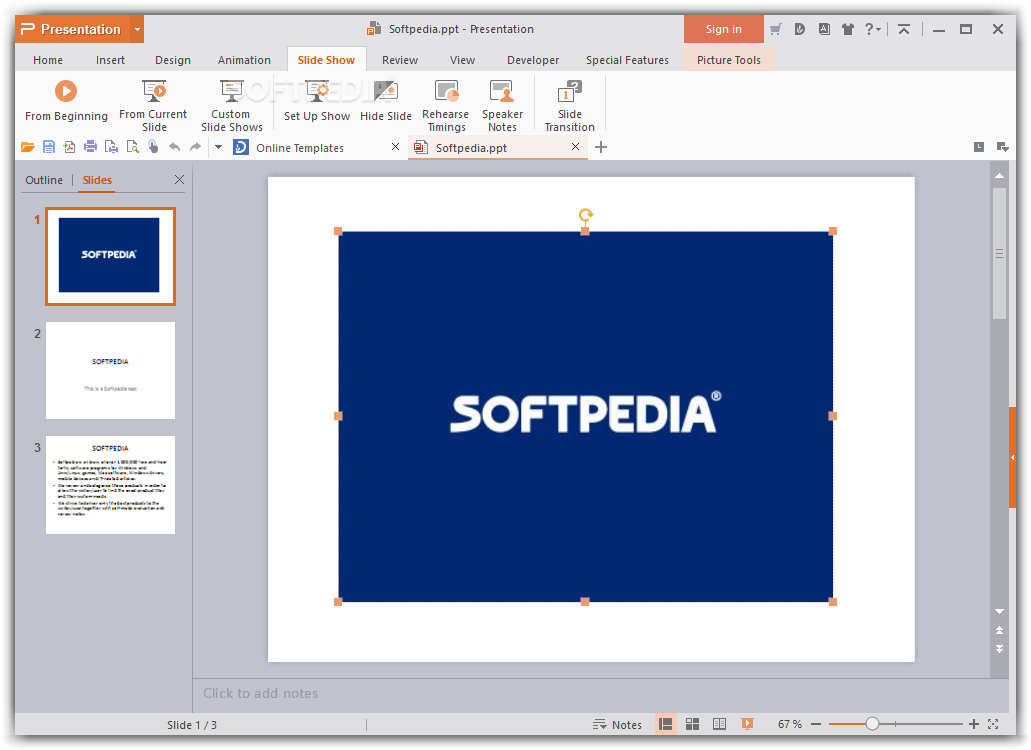Click the window list icon at tab bar right
This screenshot has width=1031, height=750.
click(1002, 147)
